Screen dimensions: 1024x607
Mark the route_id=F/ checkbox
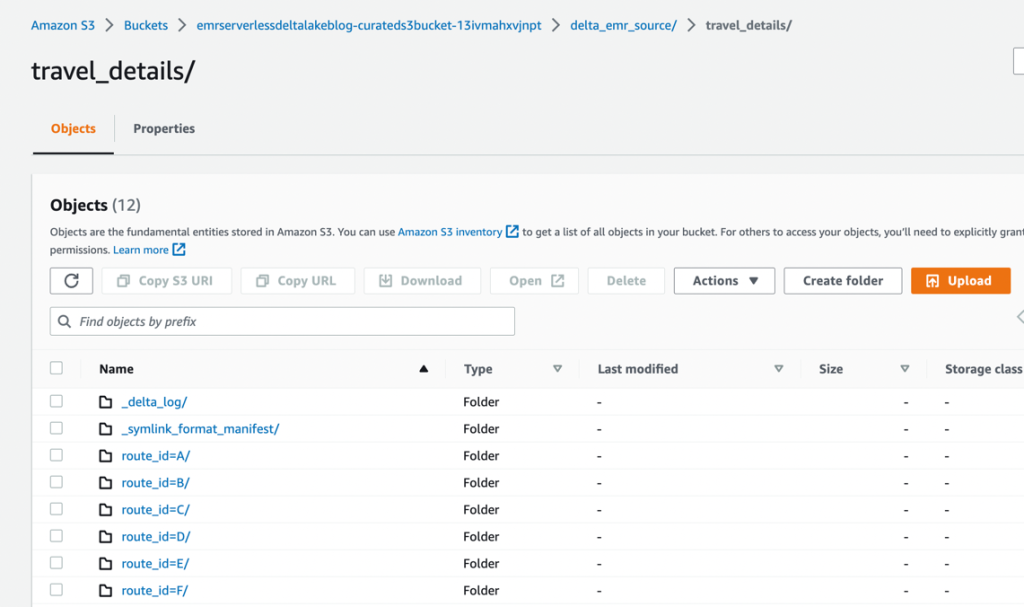click(x=56, y=590)
